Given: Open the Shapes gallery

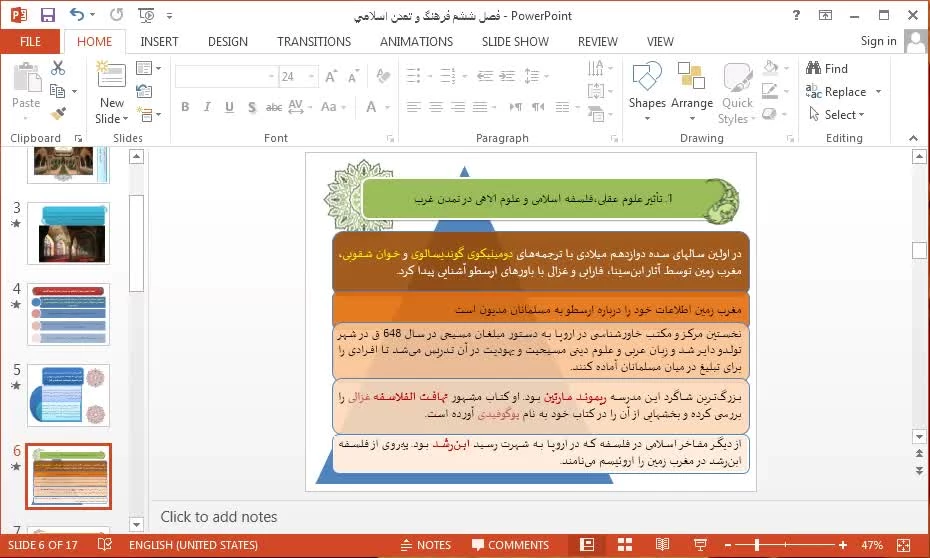Looking at the screenshot, I should click(647, 91).
